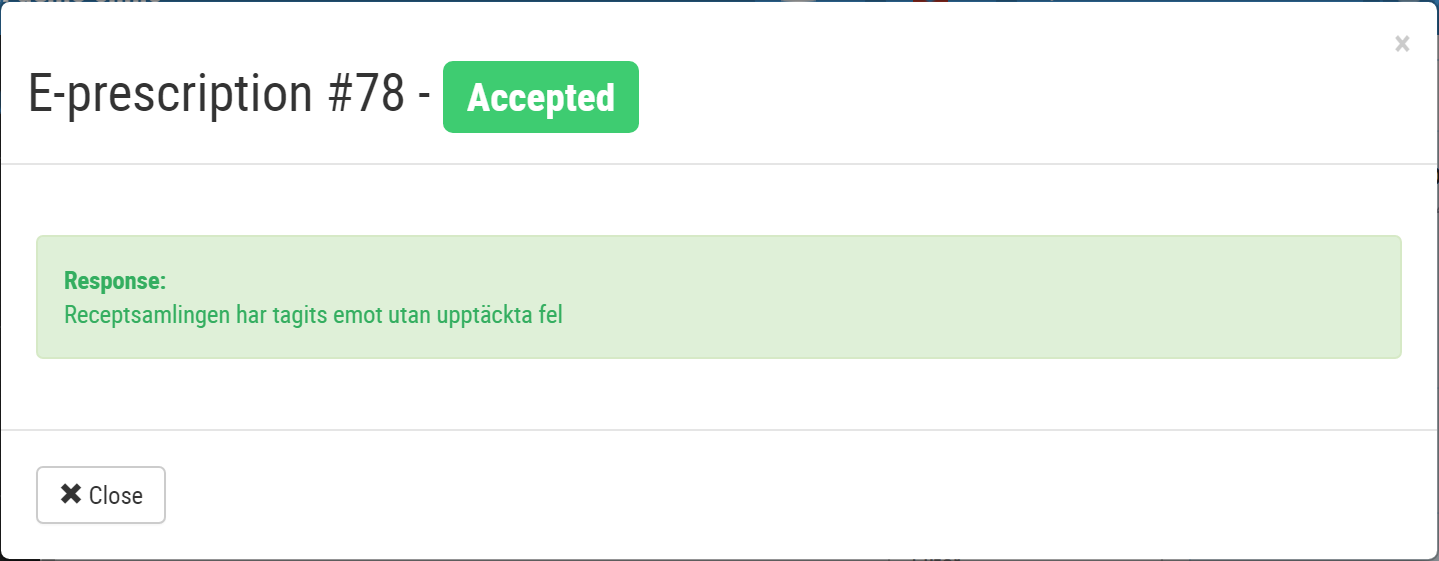Click the blank header space right of Accepted
This screenshot has height=561, width=1439.
[x=1000, y=97]
